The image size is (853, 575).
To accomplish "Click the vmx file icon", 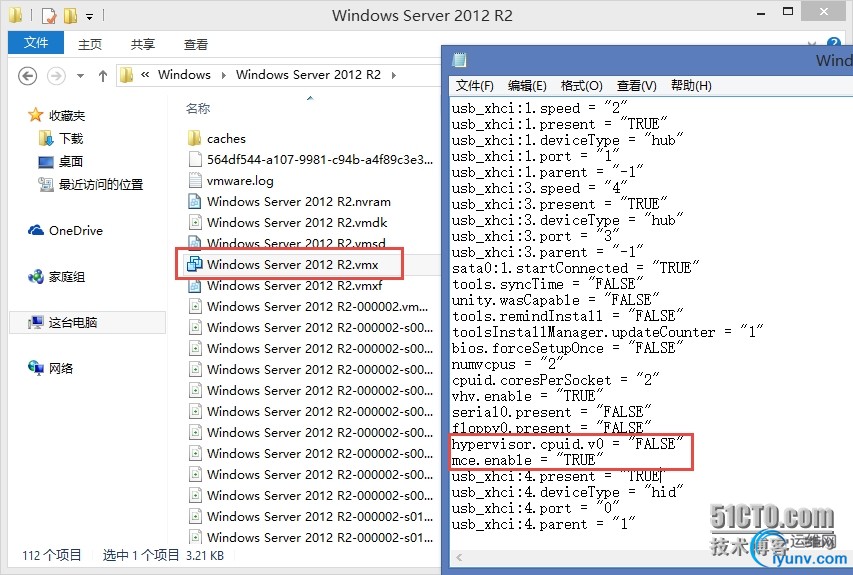I will [x=195, y=264].
